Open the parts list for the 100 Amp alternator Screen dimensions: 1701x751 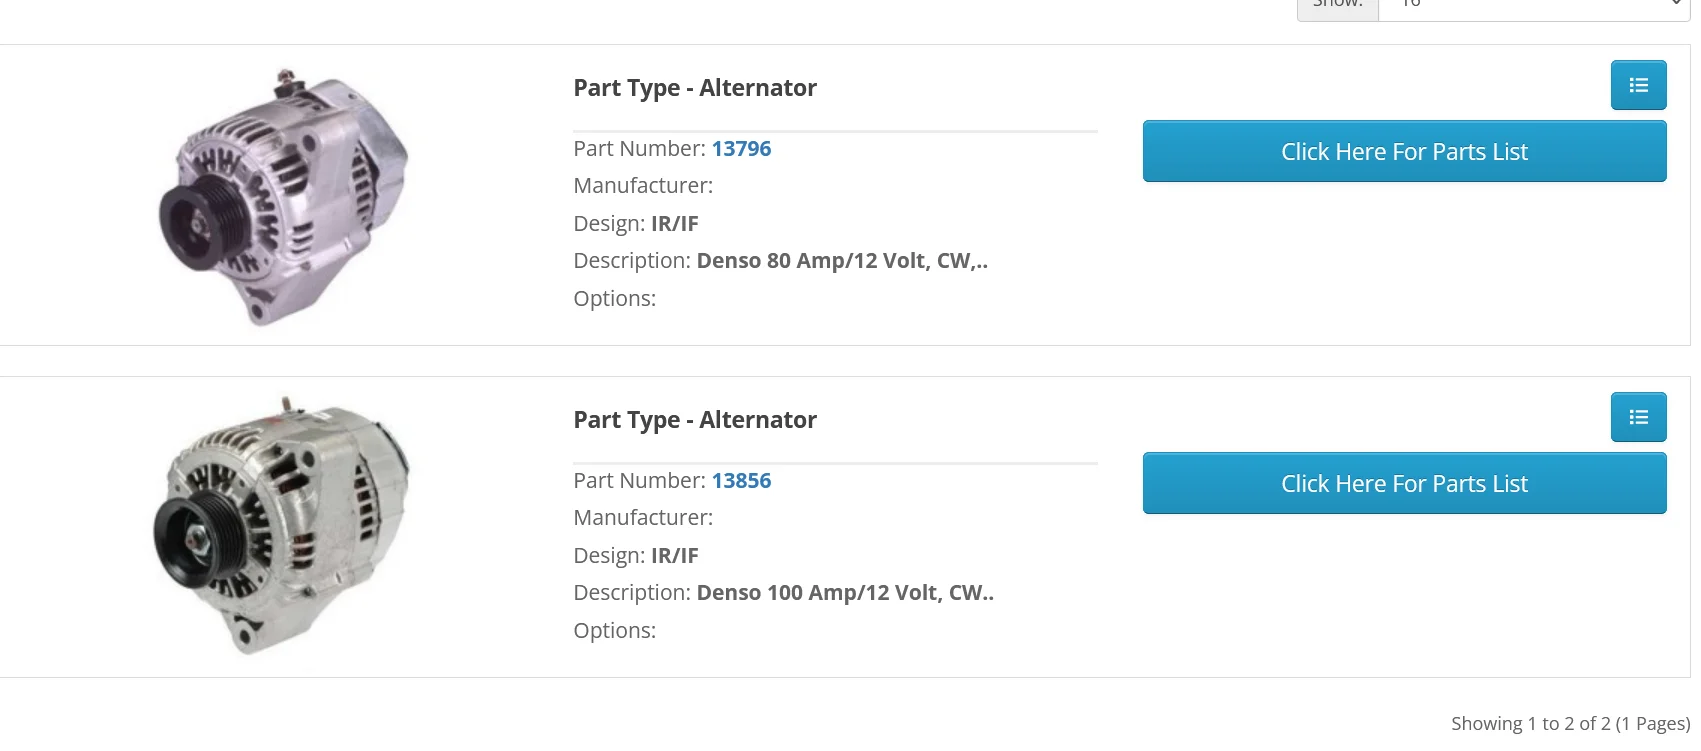click(1404, 483)
